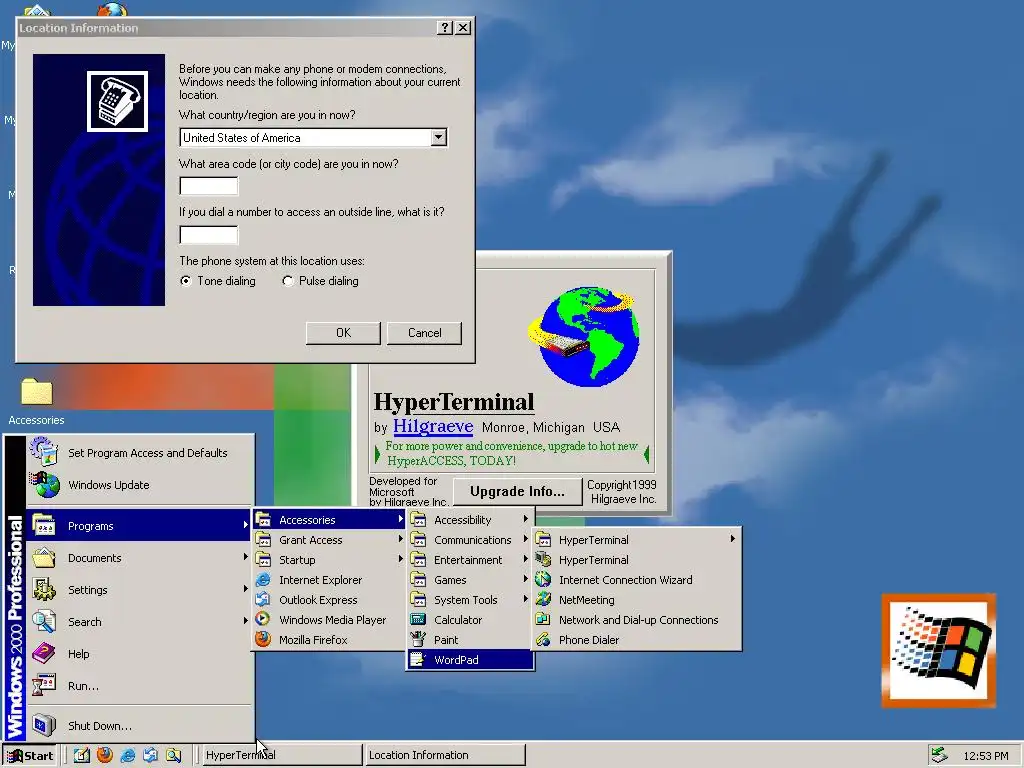1024x768 pixels.
Task: Click the Internet Connection Wizard icon
Action: [543, 579]
